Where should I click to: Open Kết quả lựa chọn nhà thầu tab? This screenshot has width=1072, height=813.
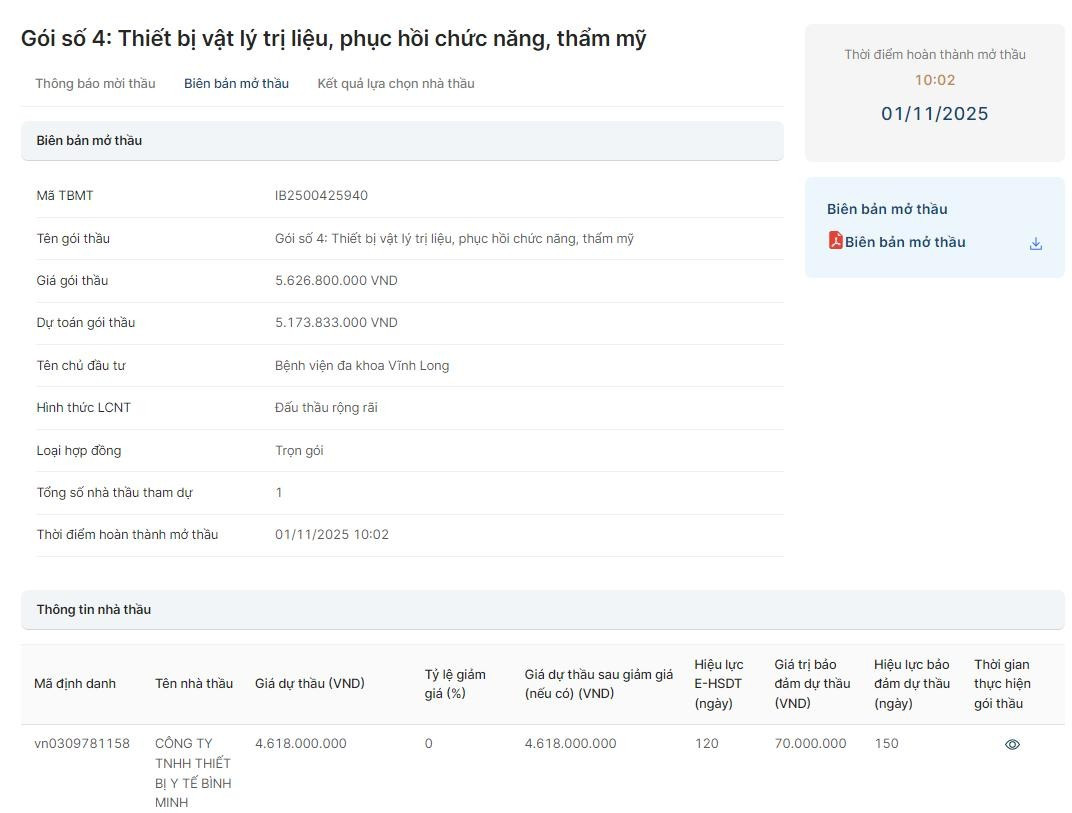[x=396, y=83]
